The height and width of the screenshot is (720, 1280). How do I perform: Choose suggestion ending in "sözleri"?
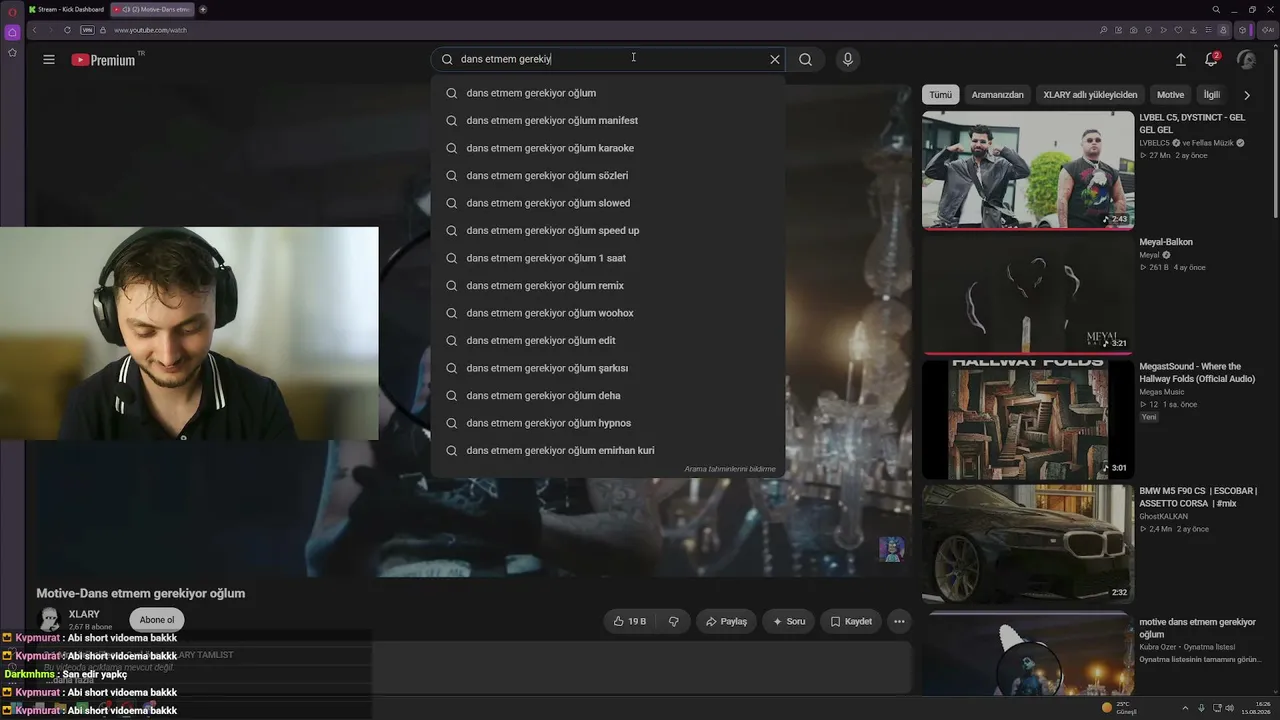coord(608,176)
